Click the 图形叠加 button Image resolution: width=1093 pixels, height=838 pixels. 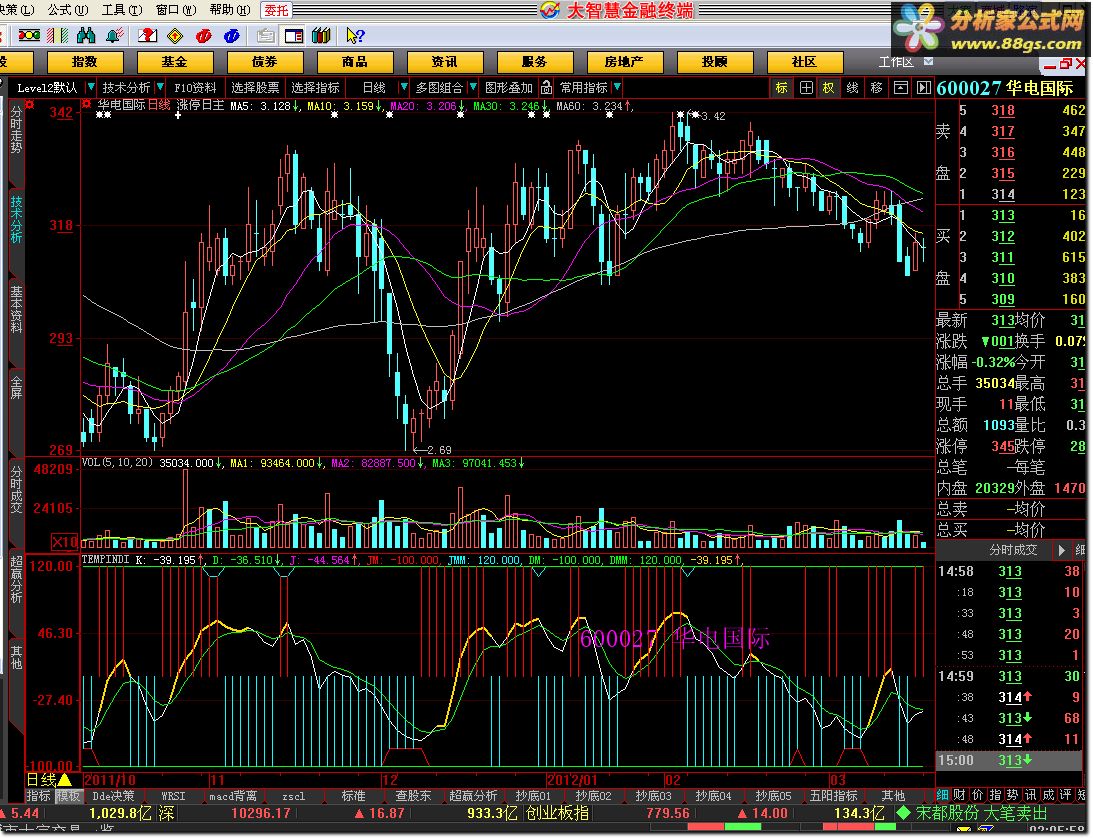click(509, 87)
